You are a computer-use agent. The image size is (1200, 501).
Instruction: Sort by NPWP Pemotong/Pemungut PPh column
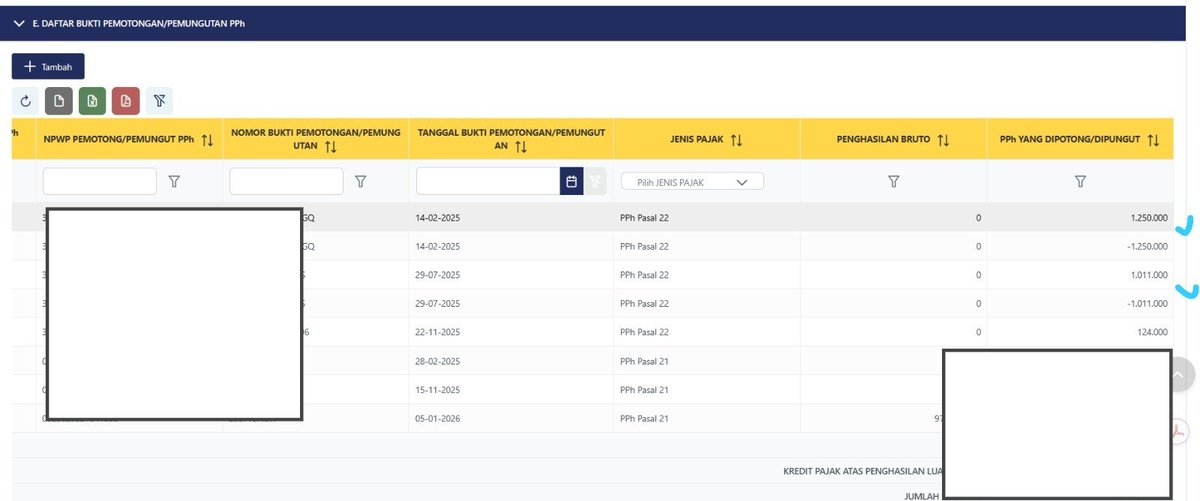click(x=207, y=140)
